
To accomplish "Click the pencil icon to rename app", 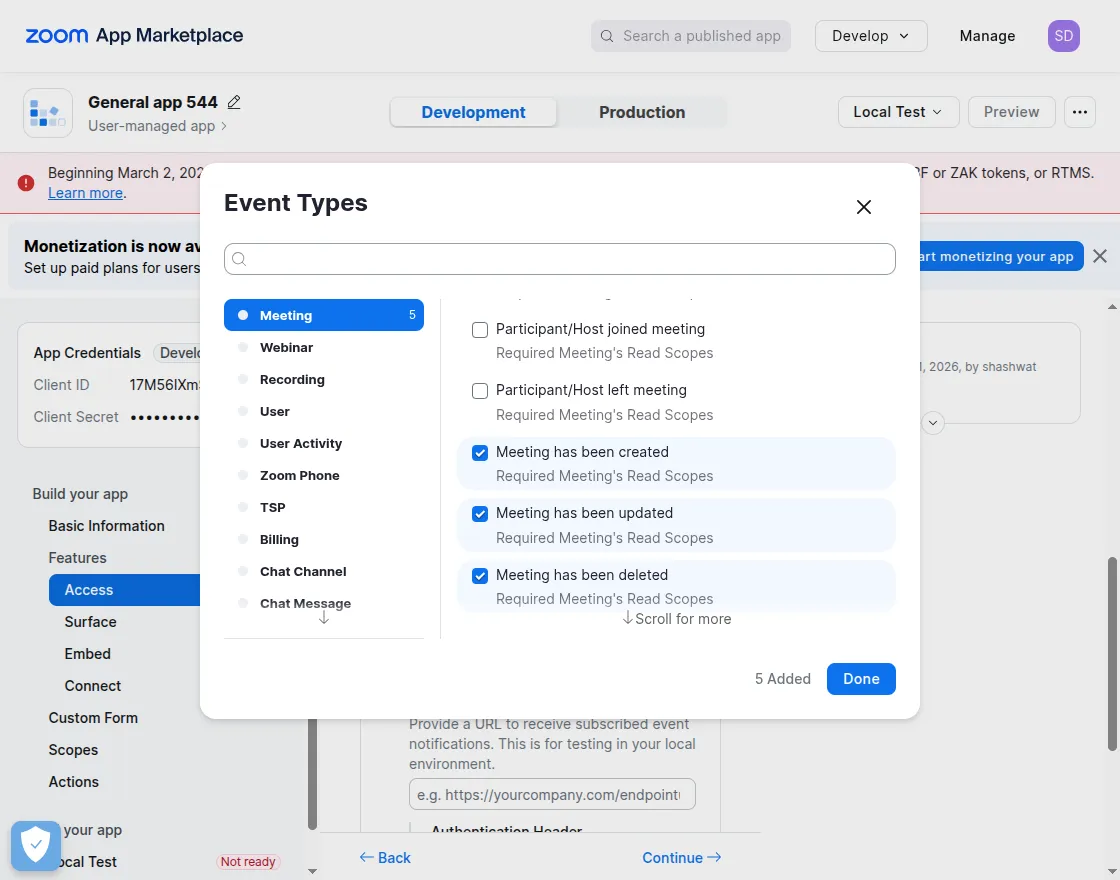I will 234,102.
